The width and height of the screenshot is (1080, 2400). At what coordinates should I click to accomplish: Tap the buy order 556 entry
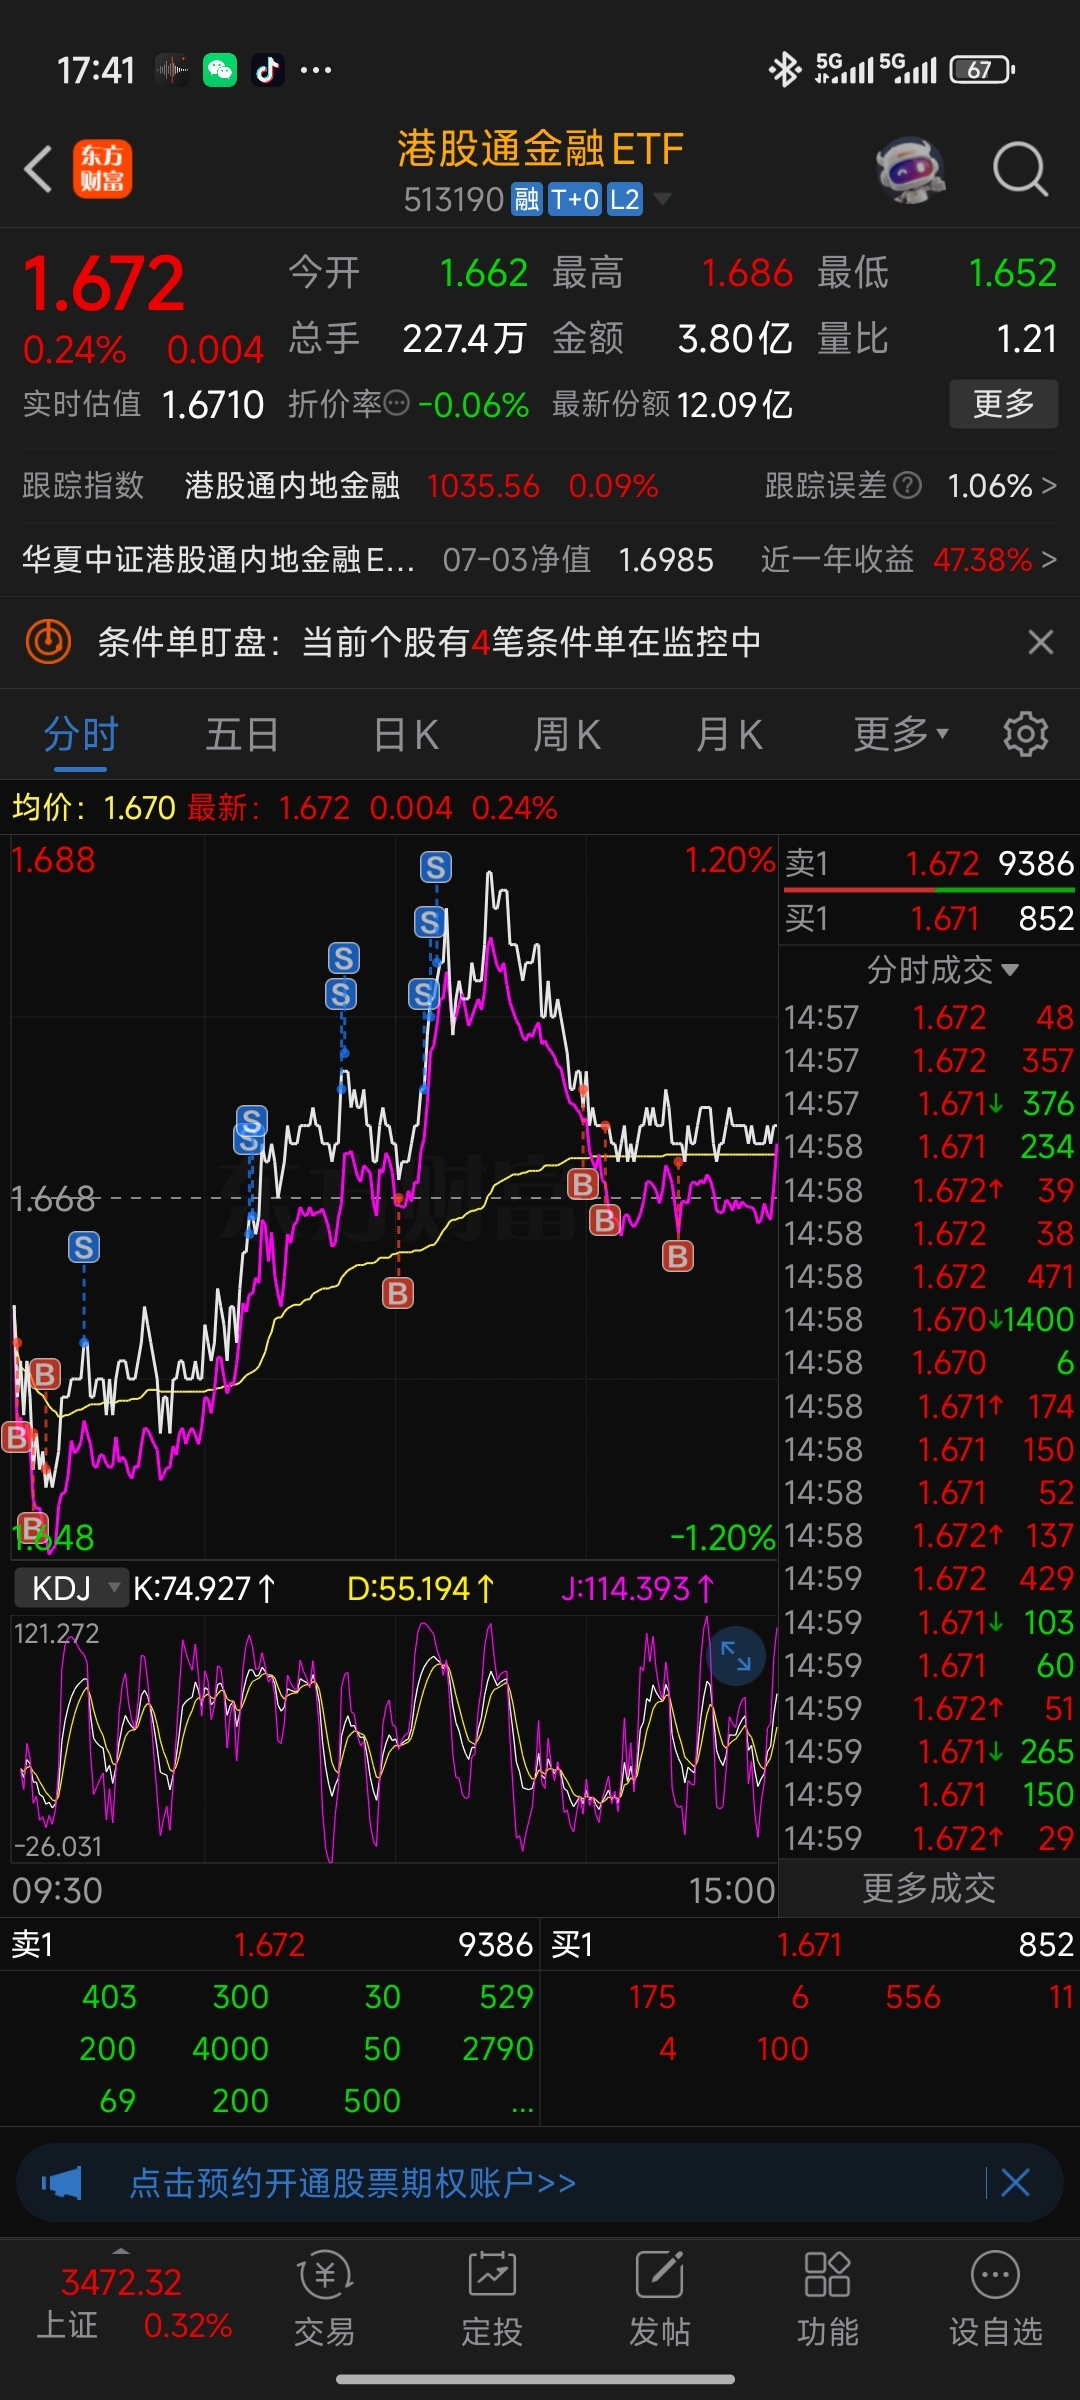(913, 1997)
